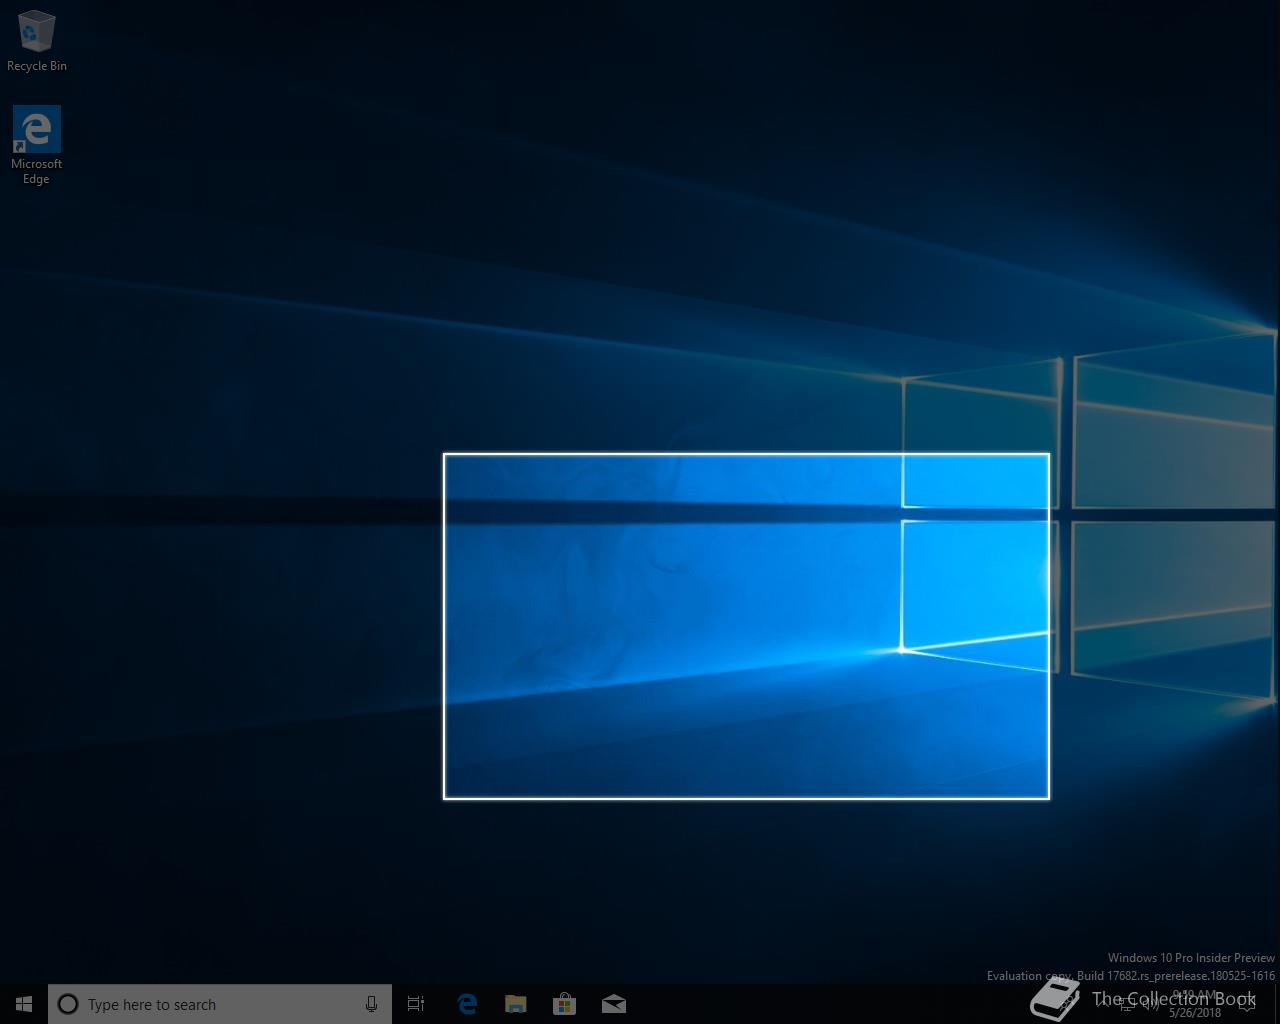Activate the search box microphone
This screenshot has width=1280, height=1024.
[371, 1004]
